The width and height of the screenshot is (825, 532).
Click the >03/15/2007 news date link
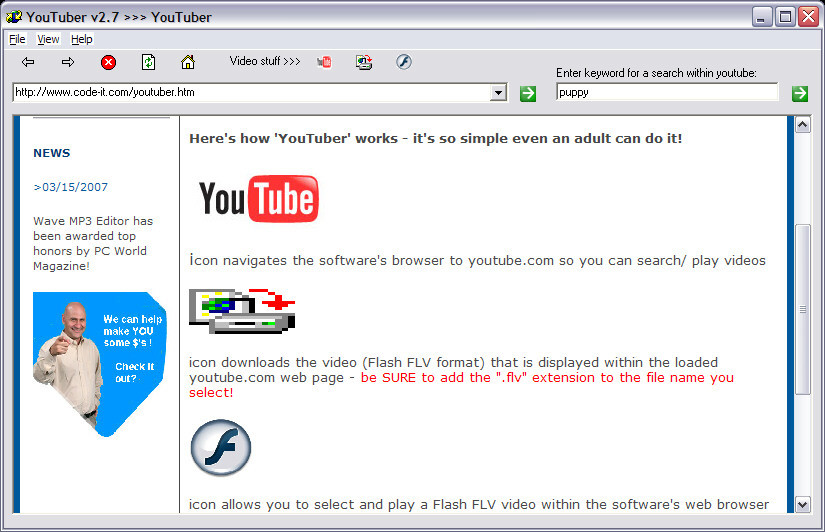coord(71,187)
